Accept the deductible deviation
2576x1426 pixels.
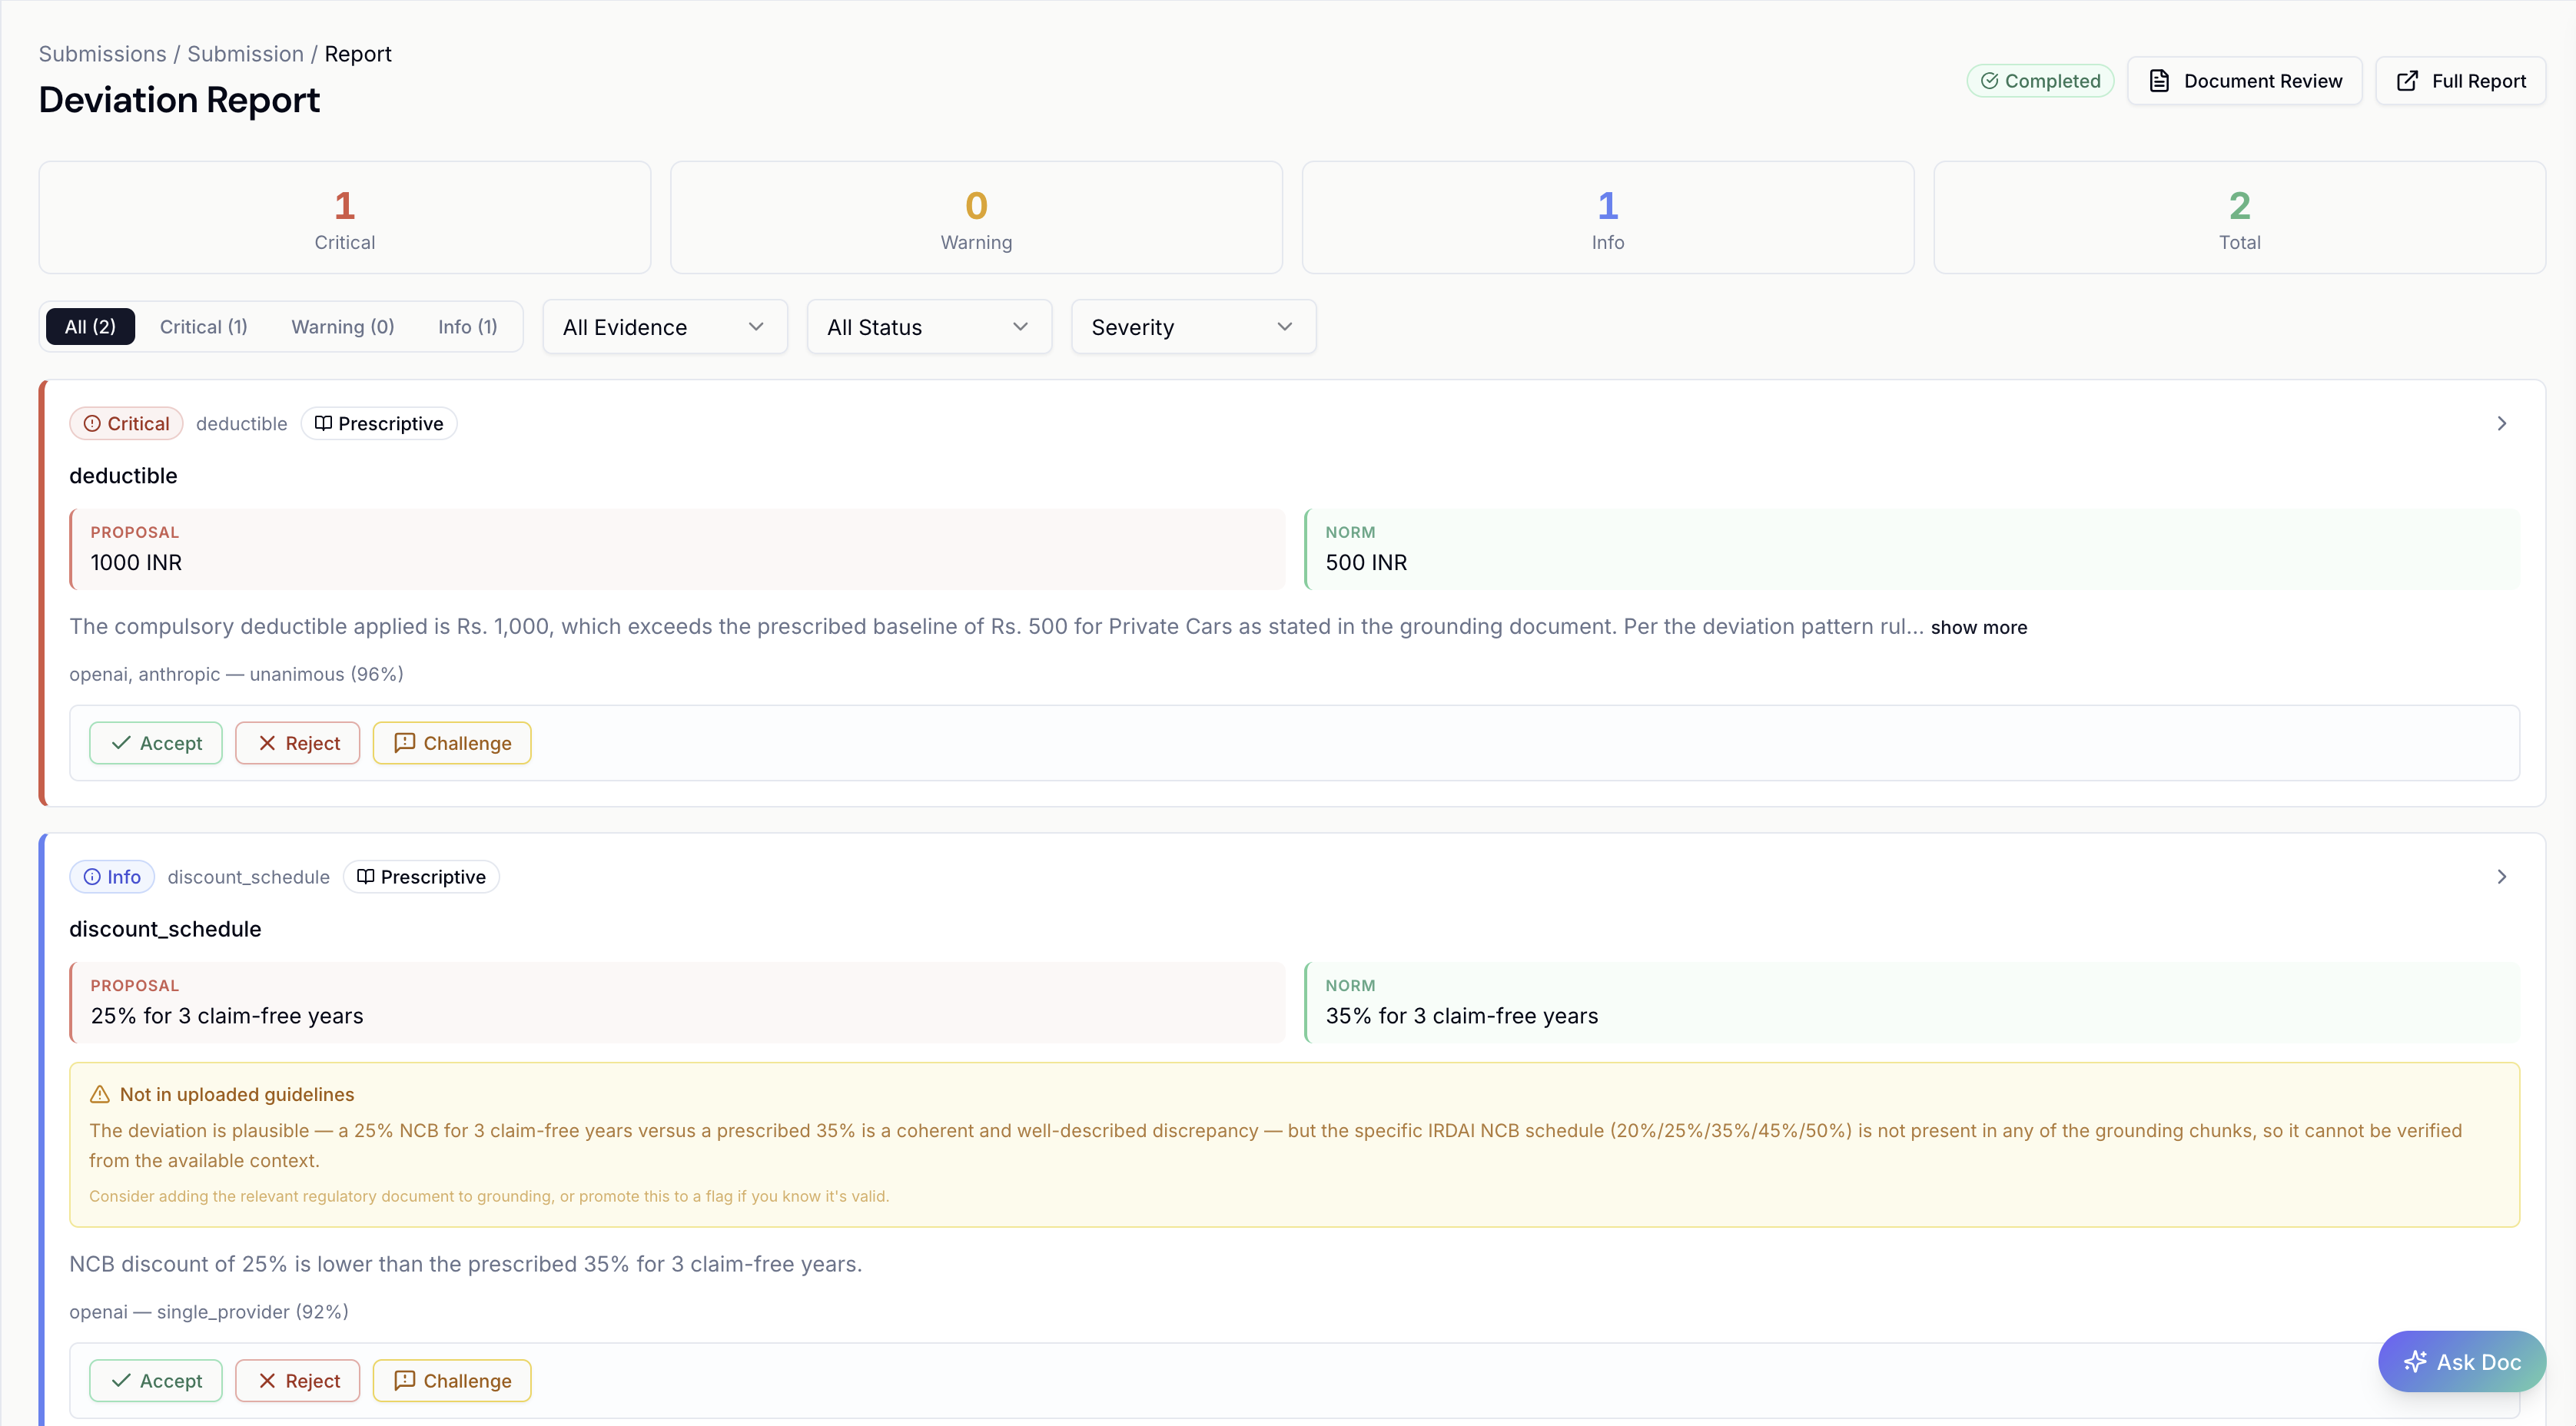156,743
